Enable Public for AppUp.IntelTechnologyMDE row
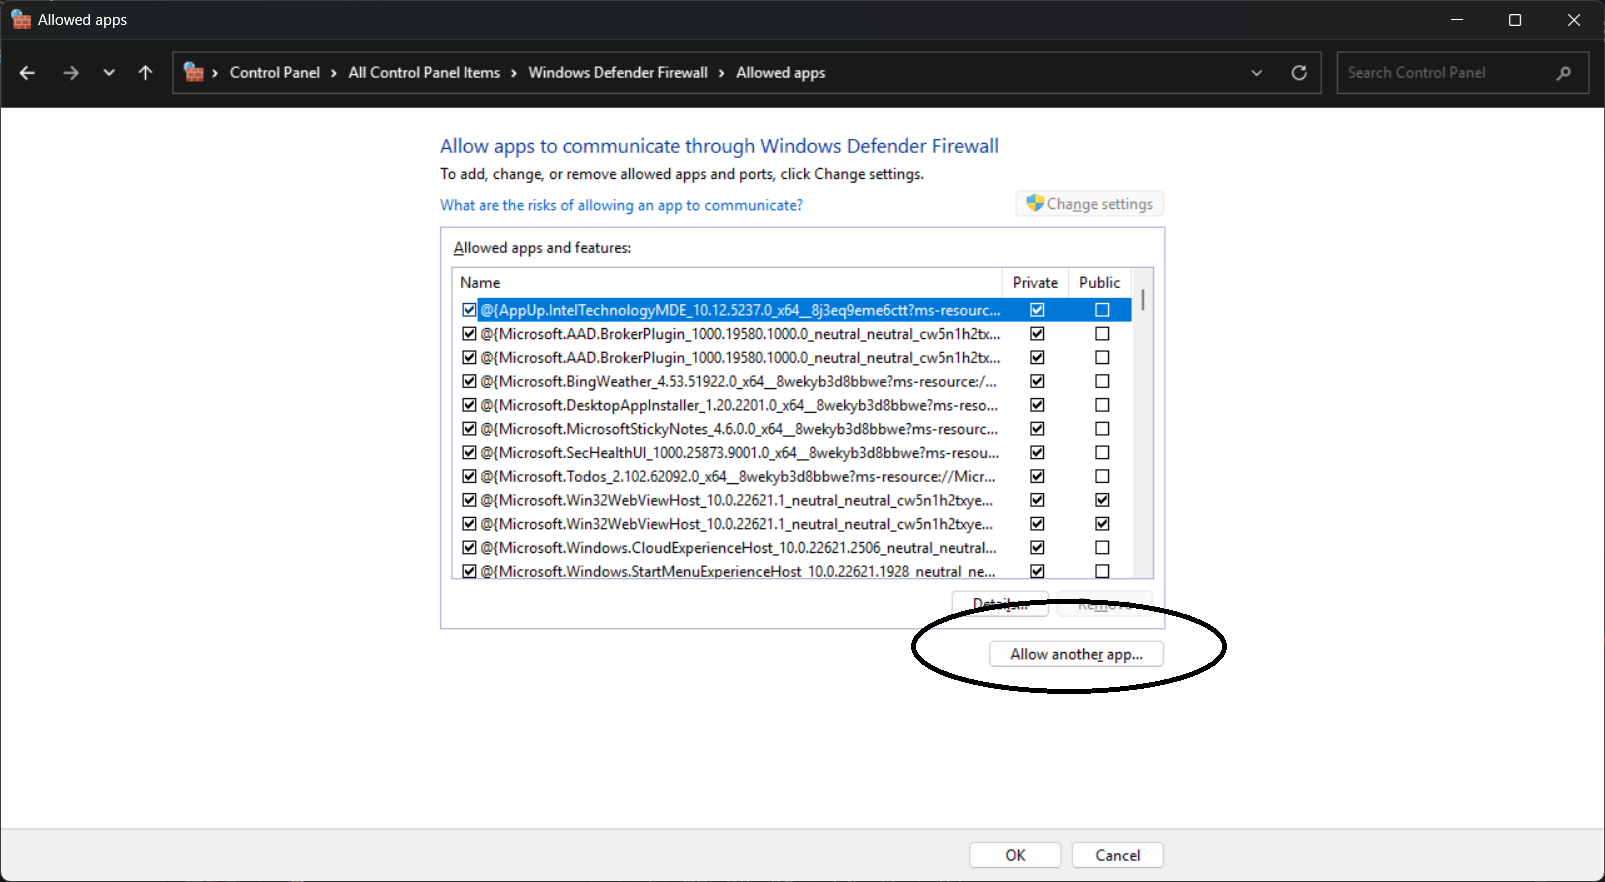This screenshot has height=882, width=1605. coord(1102,310)
